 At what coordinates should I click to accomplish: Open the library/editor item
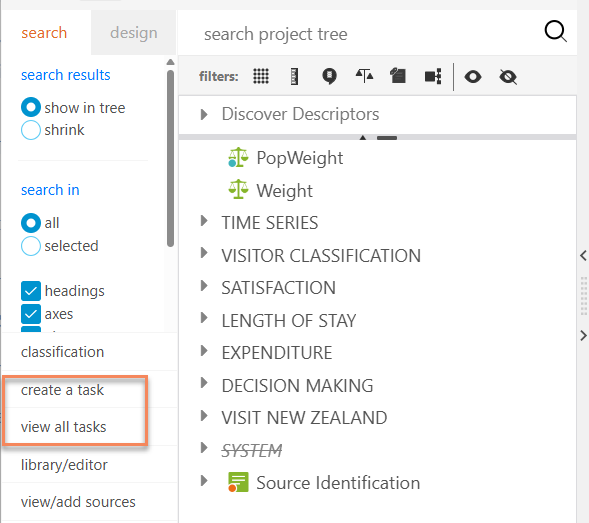64,465
